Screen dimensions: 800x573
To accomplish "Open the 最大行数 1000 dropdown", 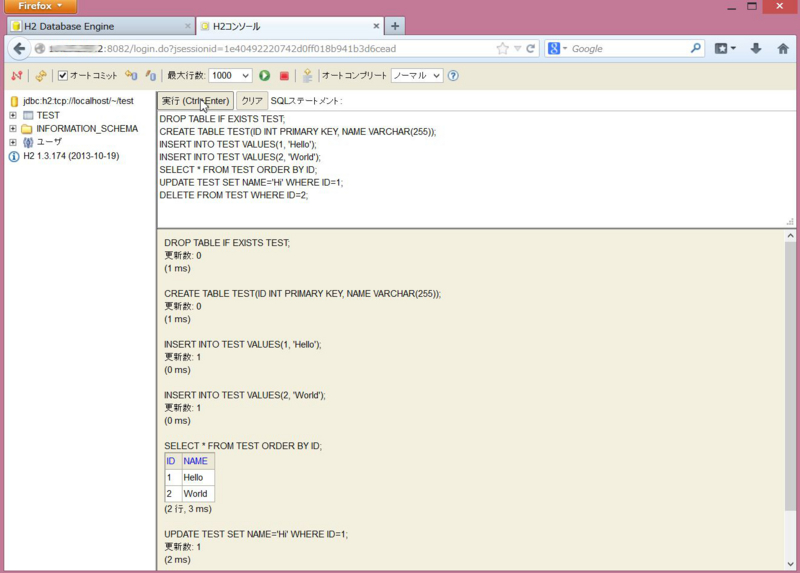I will tap(231, 76).
